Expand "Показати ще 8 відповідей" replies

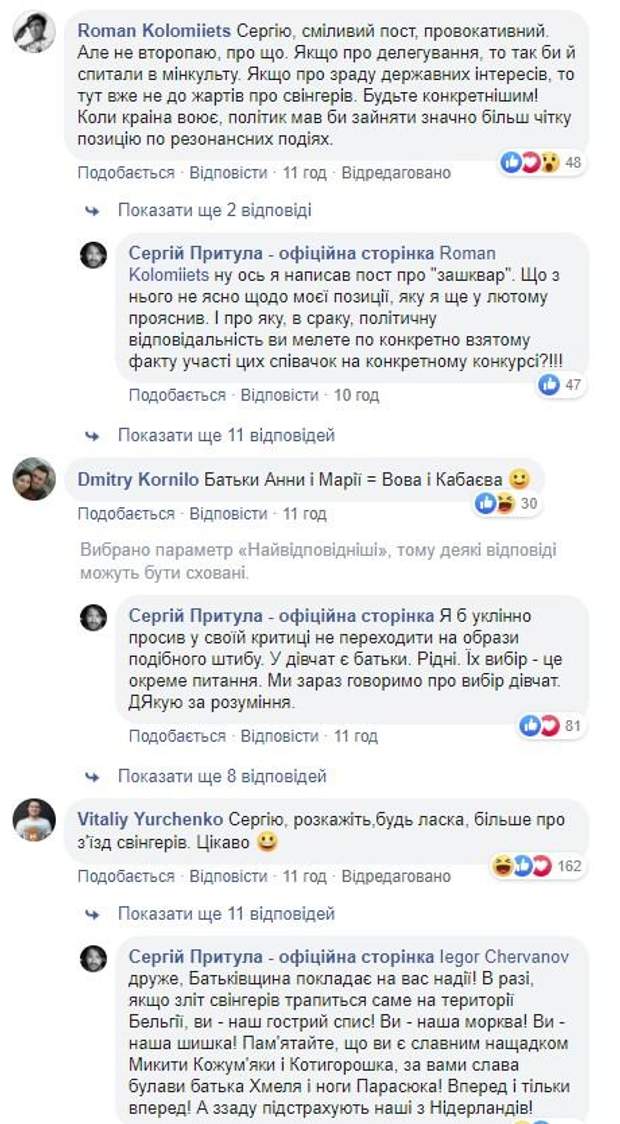pos(222,776)
